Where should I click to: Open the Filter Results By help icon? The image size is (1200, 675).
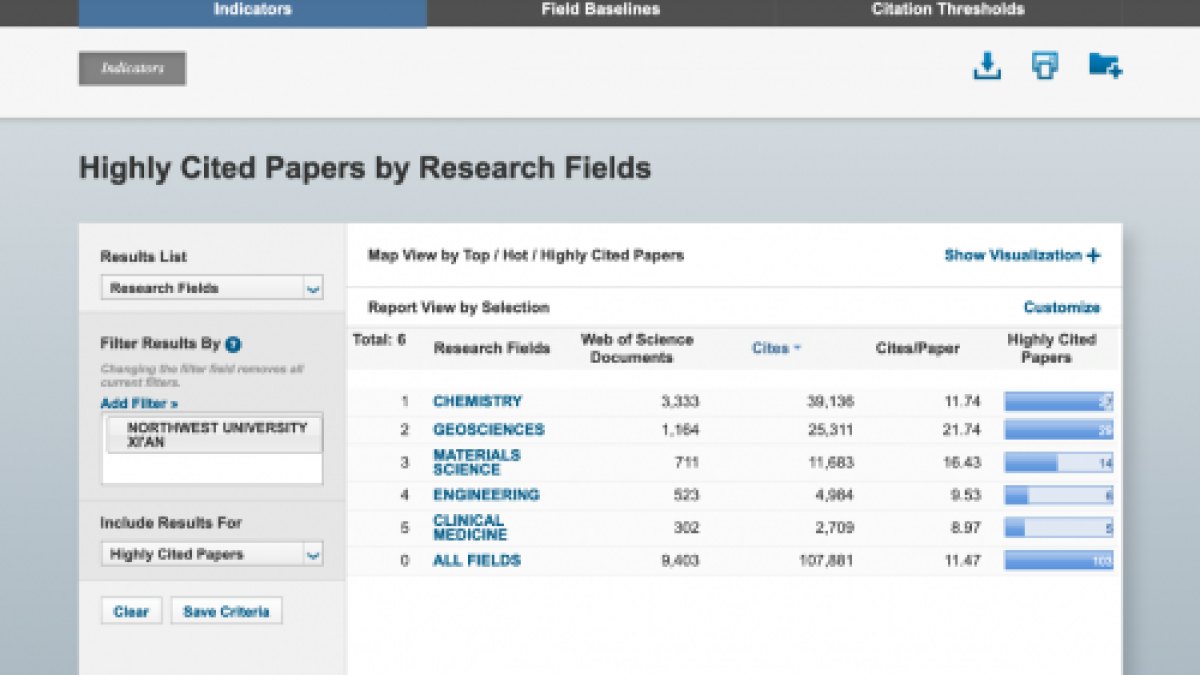233,344
